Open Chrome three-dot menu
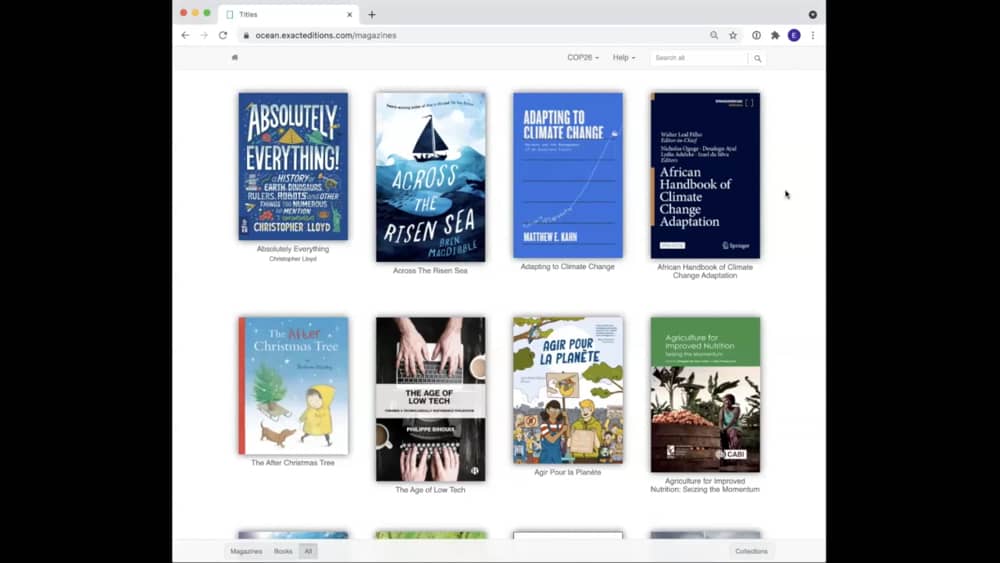The height and width of the screenshot is (563, 1000). (812, 35)
